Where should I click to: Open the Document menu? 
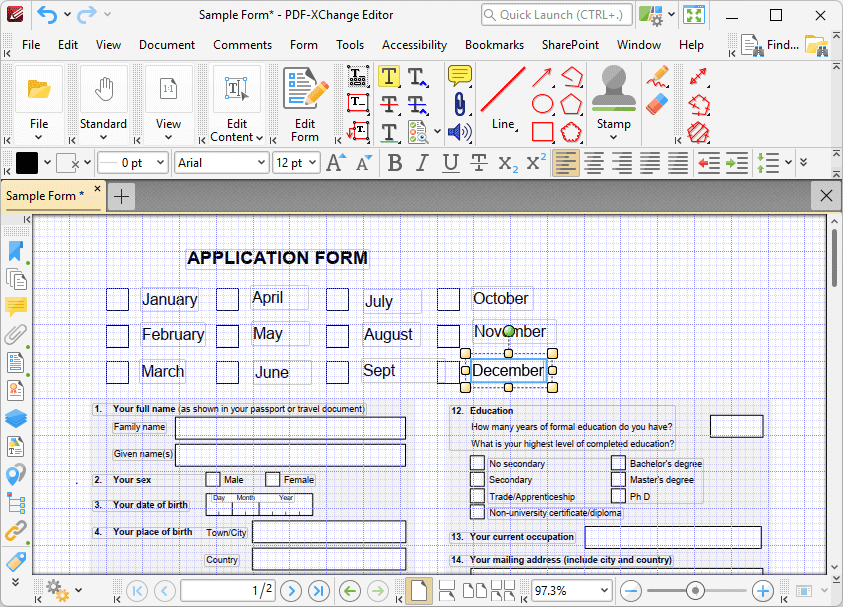tap(167, 45)
